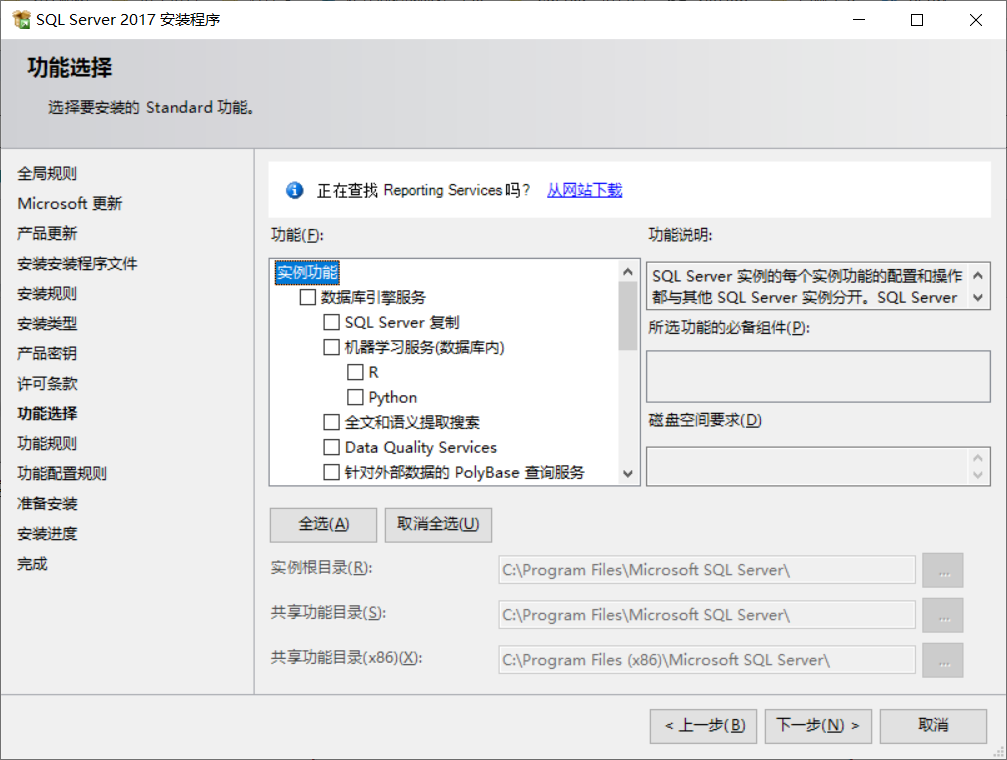The height and width of the screenshot is (760, 1007).
Task: Check the SQL Server 复制 checkbox
Action: coord(331,322)
